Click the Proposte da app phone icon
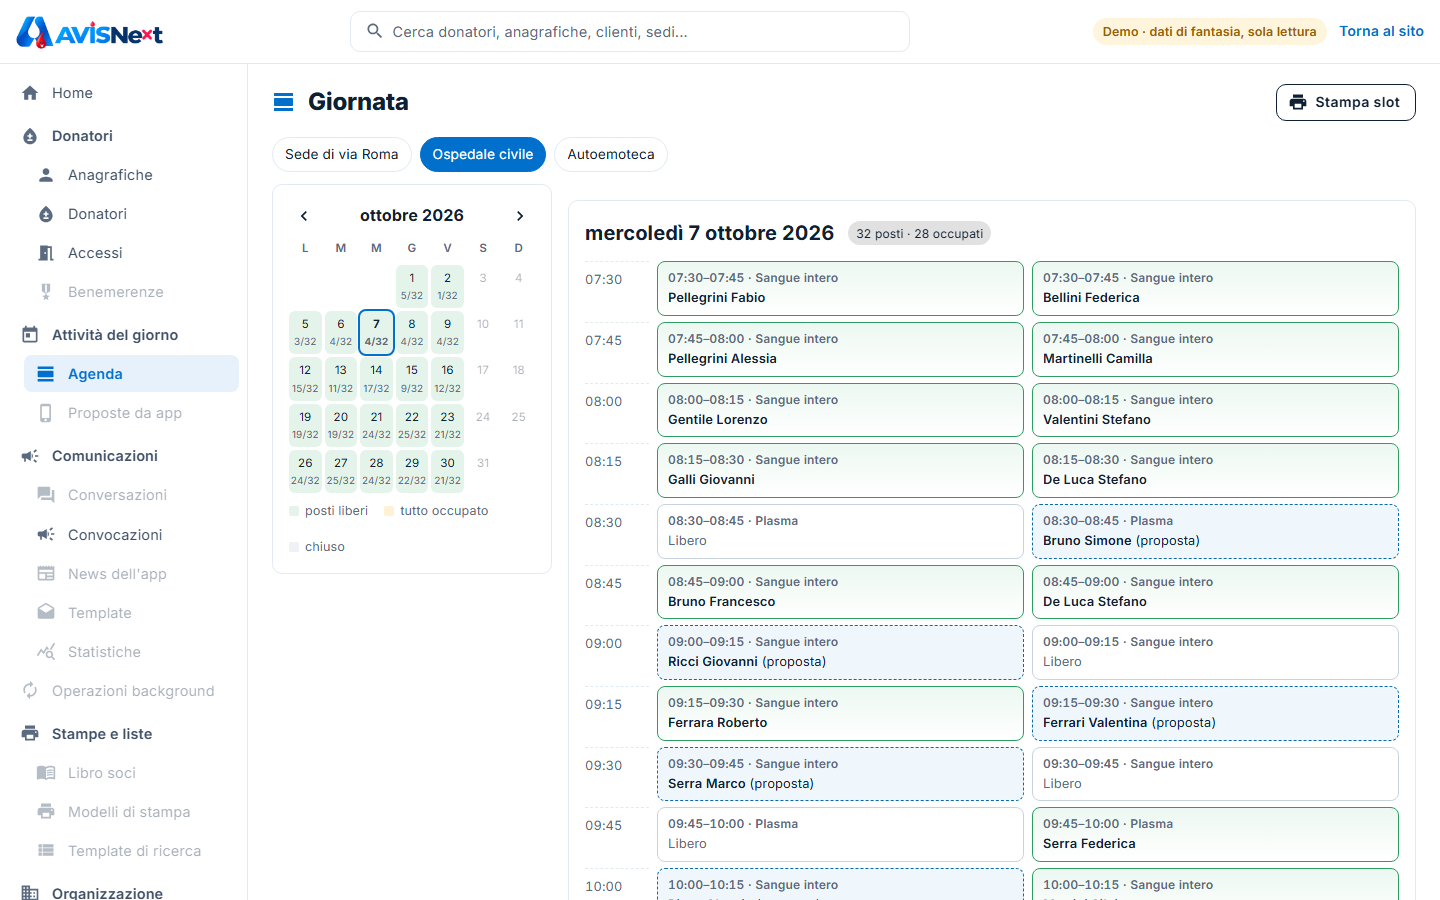Screen dimensions: 1440x900 click(x=46, y=413)
